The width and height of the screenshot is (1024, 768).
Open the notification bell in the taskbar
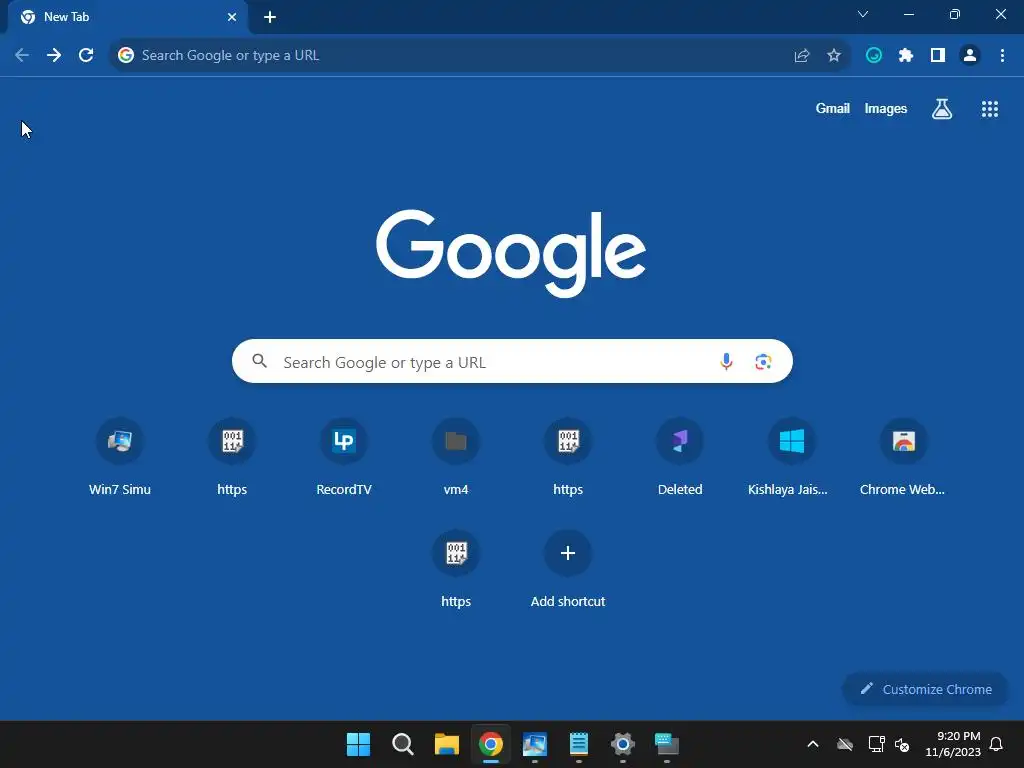click(996, 744)
